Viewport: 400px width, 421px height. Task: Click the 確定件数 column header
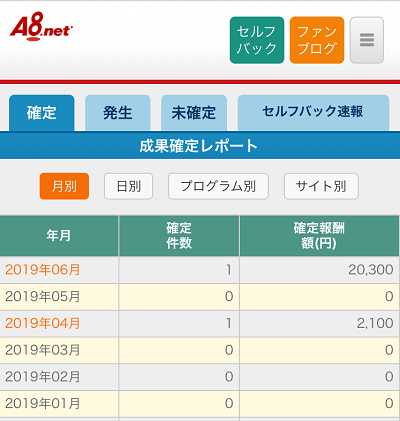179,236
